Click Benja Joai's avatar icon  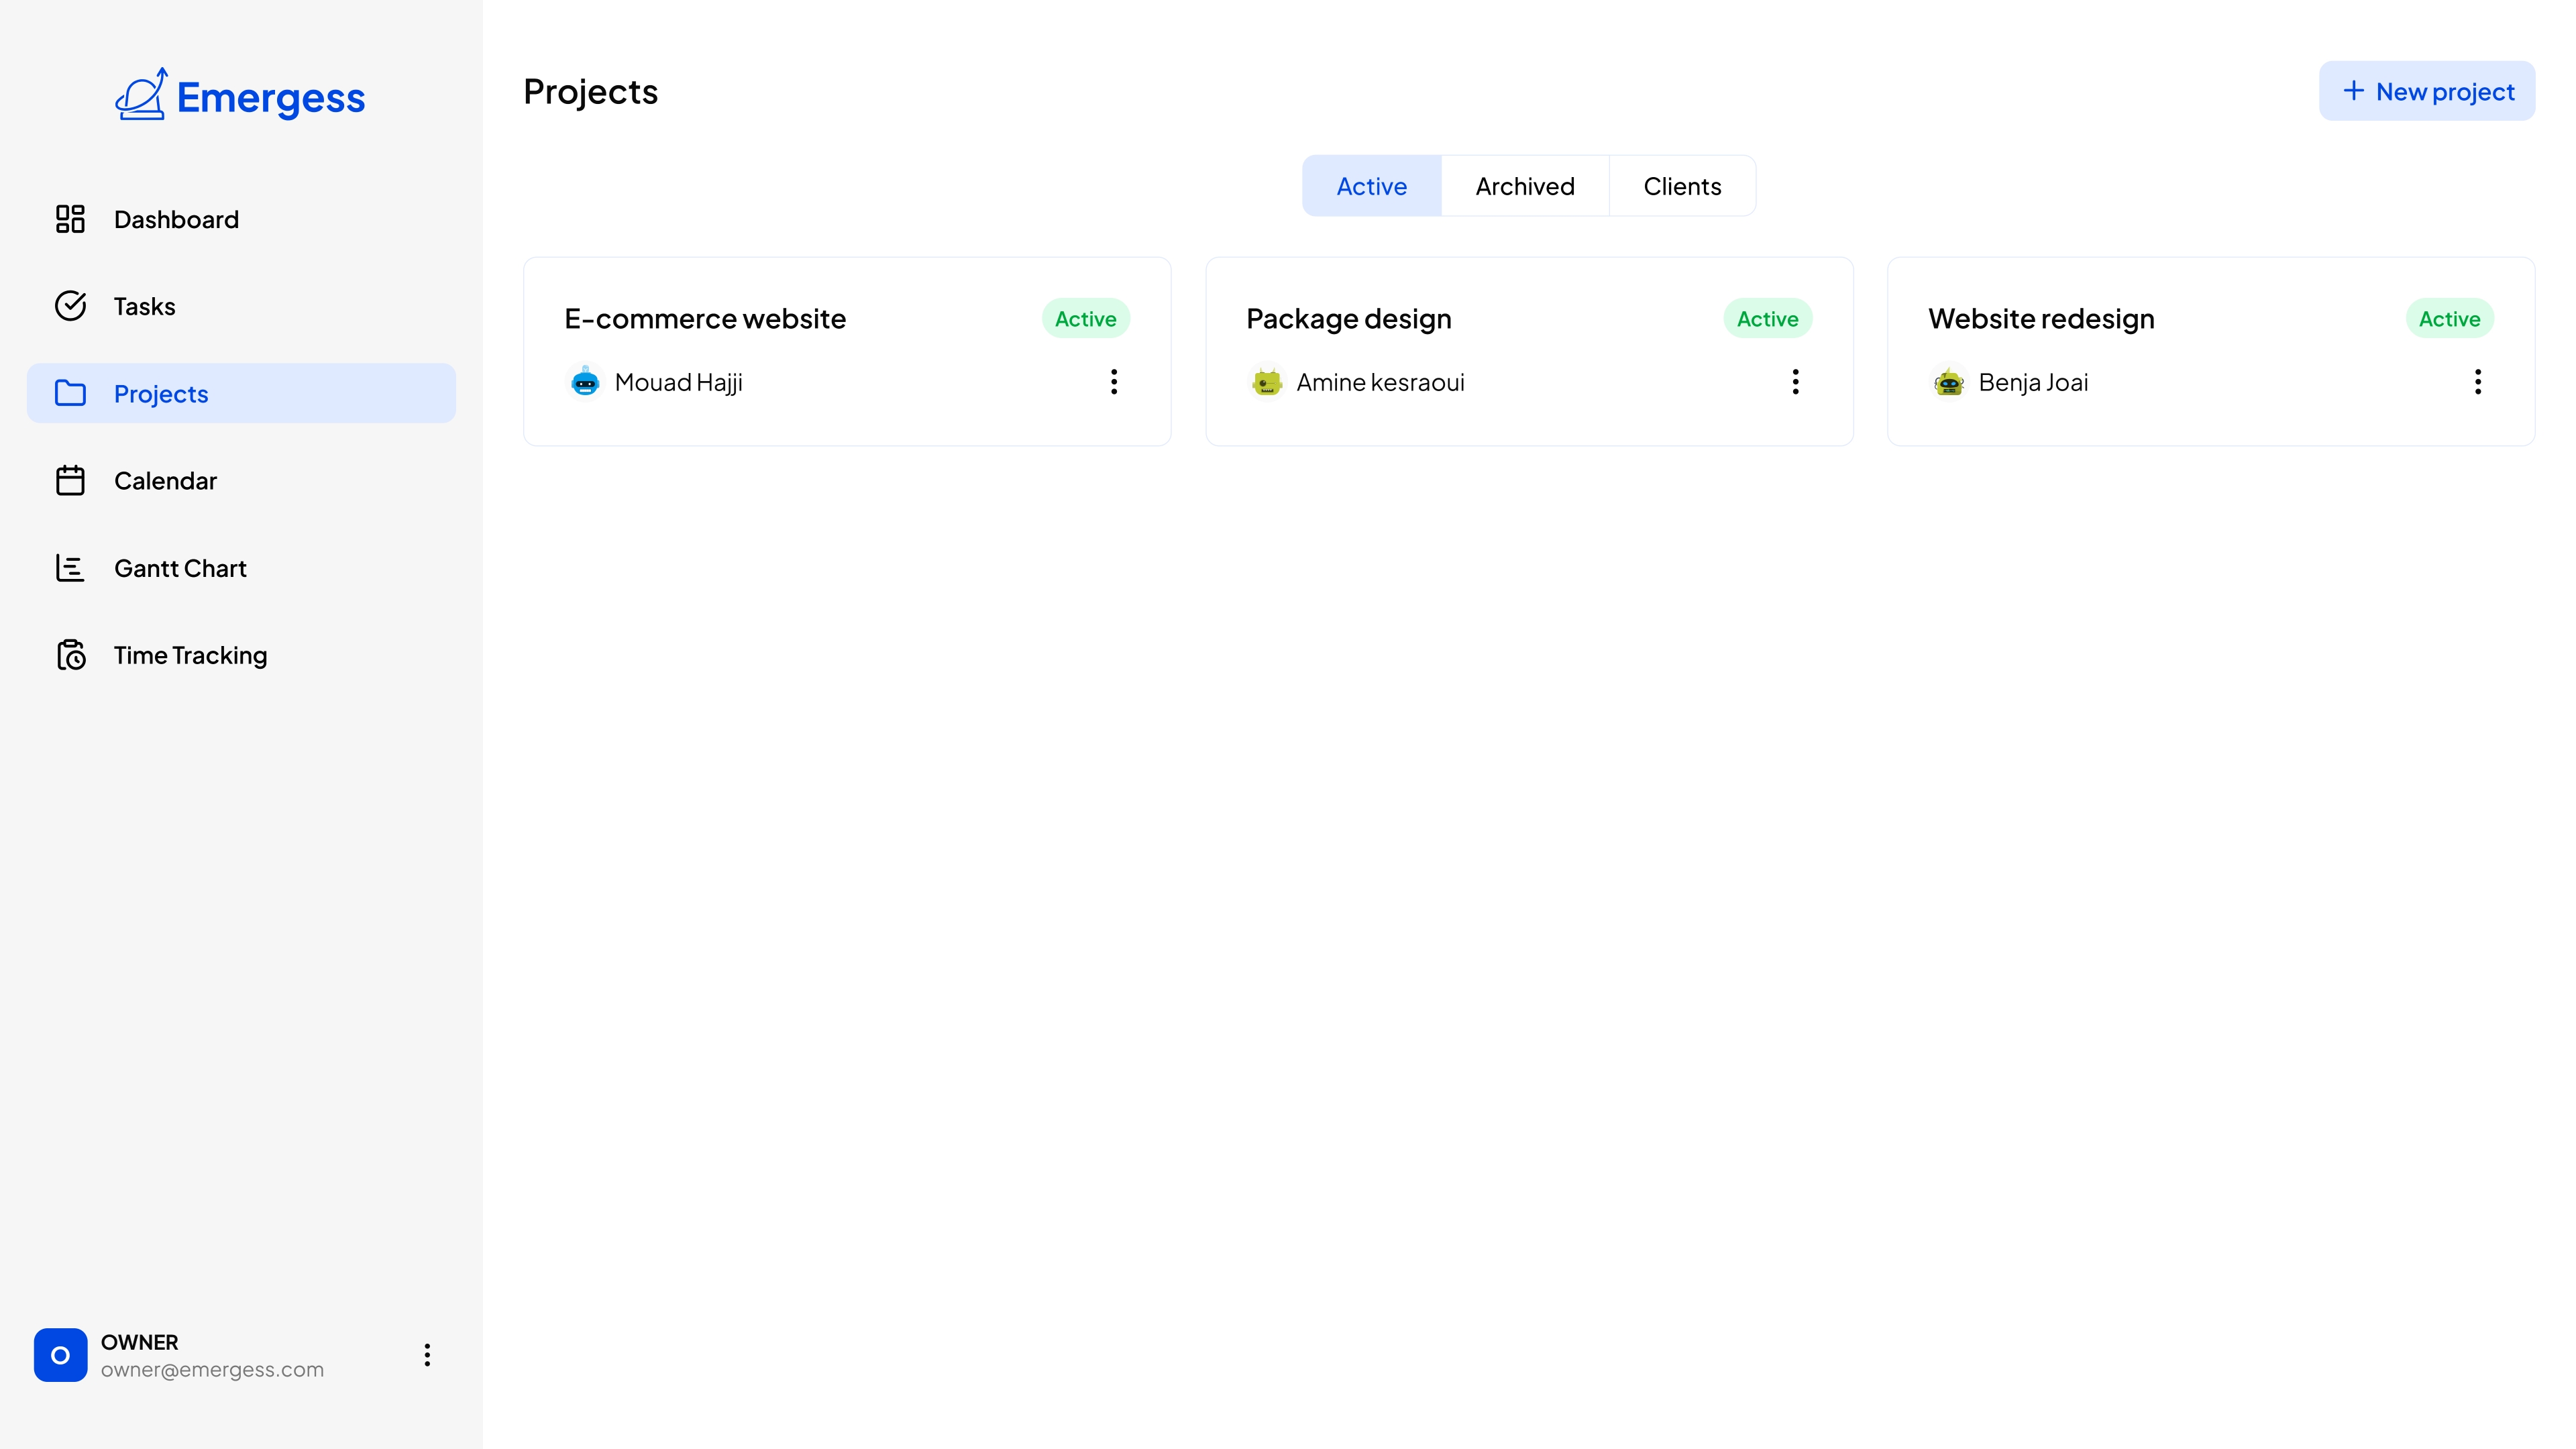coord(1949,382)
